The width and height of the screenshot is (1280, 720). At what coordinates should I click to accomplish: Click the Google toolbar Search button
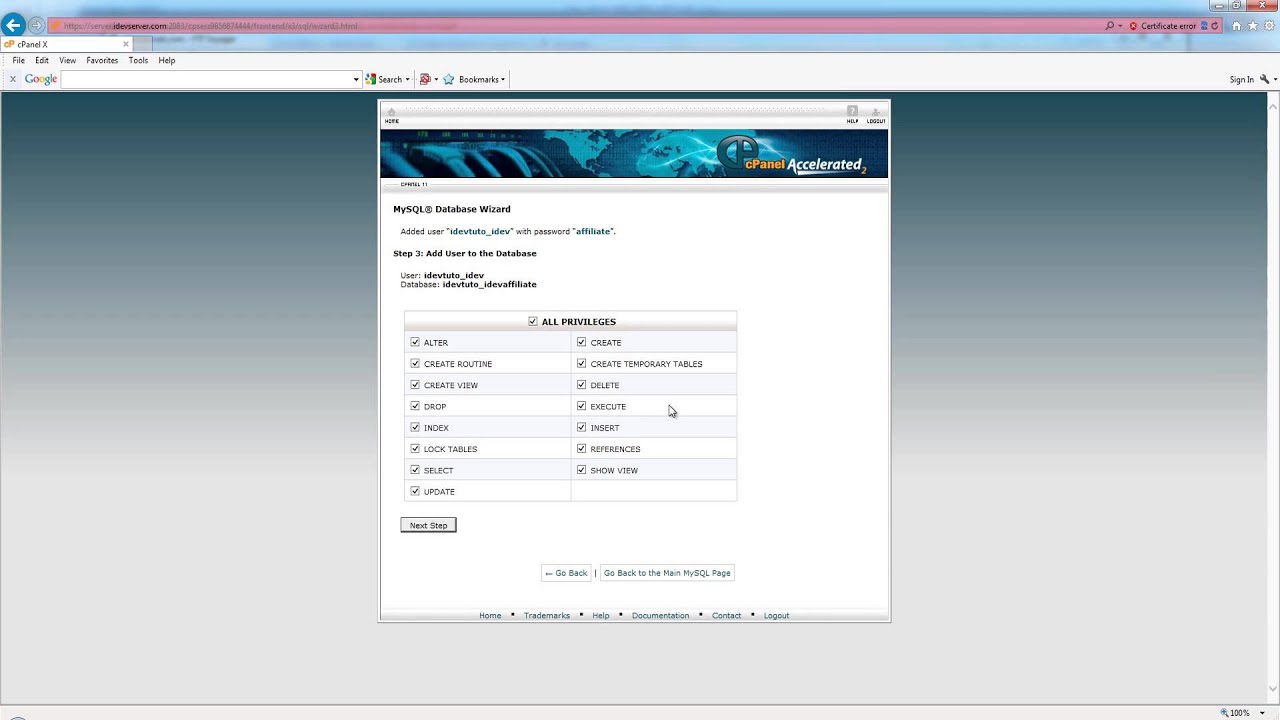click(x=384, y=79)
